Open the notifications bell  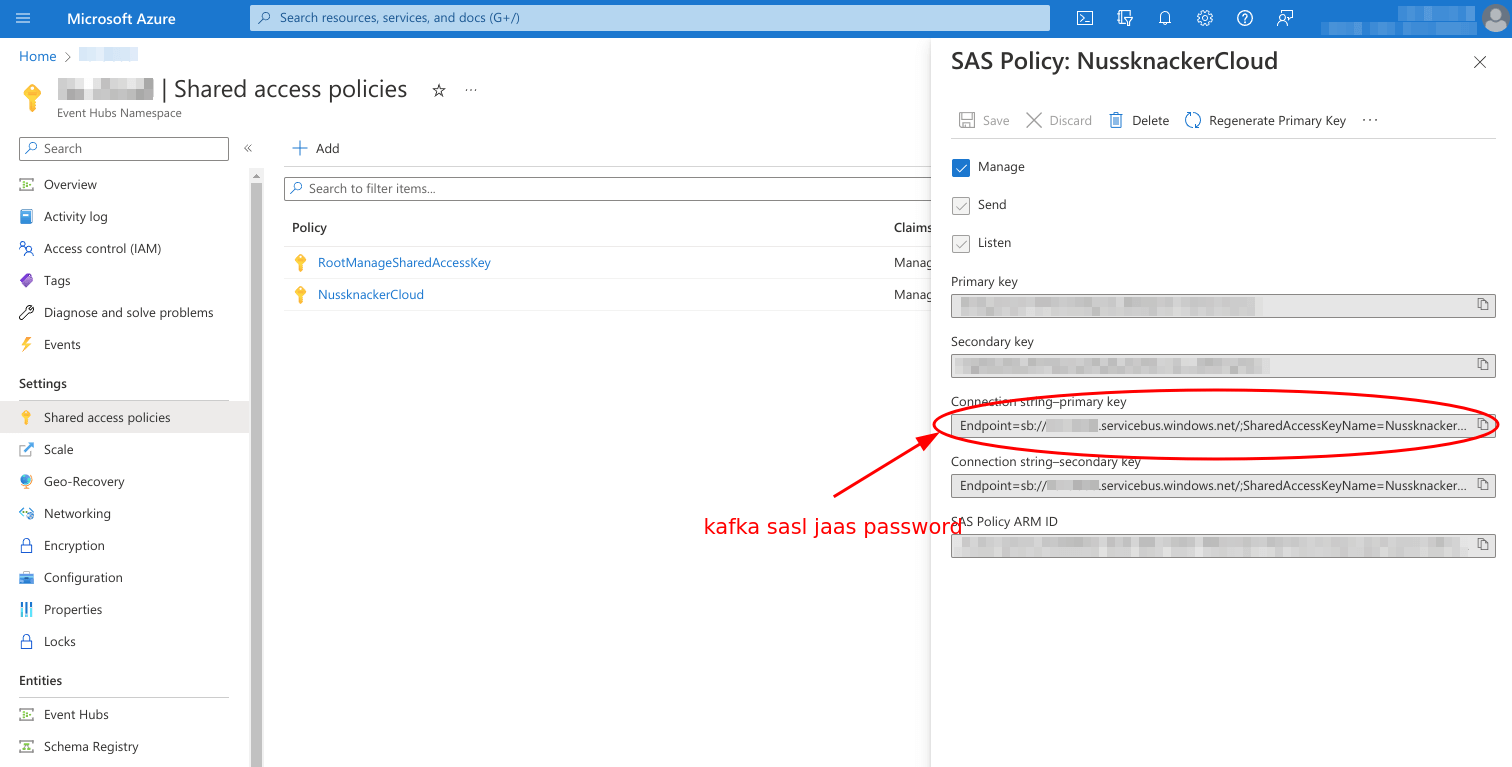pos(1165,18)
